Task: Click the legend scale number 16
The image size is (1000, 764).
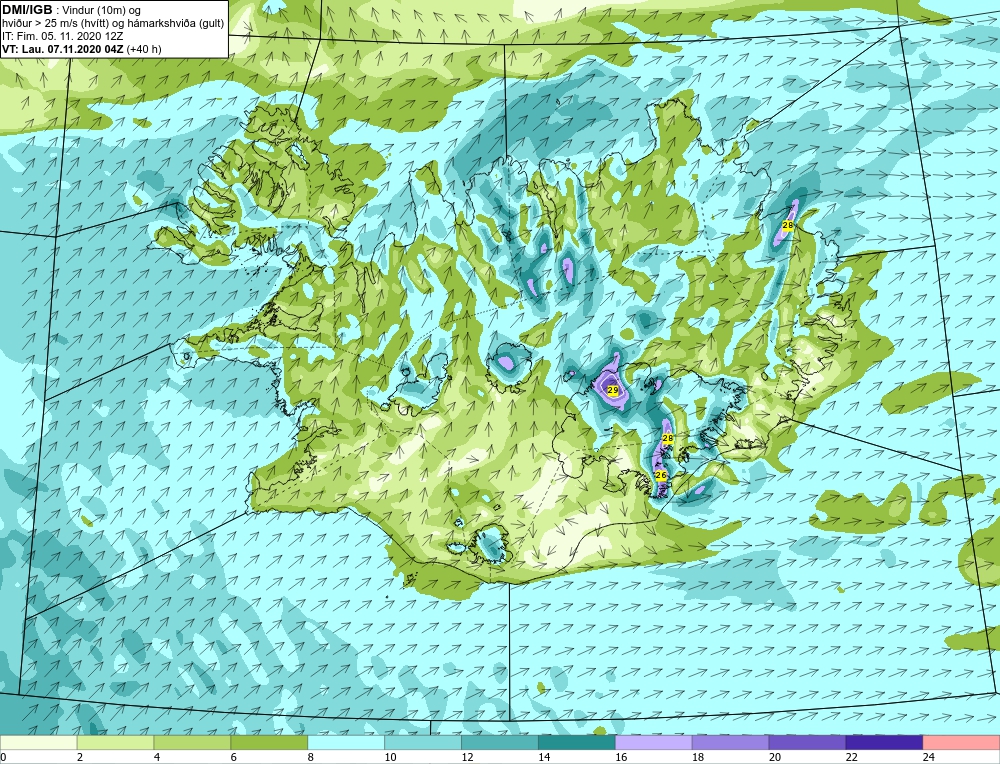Action: click(x=621, y=757)
